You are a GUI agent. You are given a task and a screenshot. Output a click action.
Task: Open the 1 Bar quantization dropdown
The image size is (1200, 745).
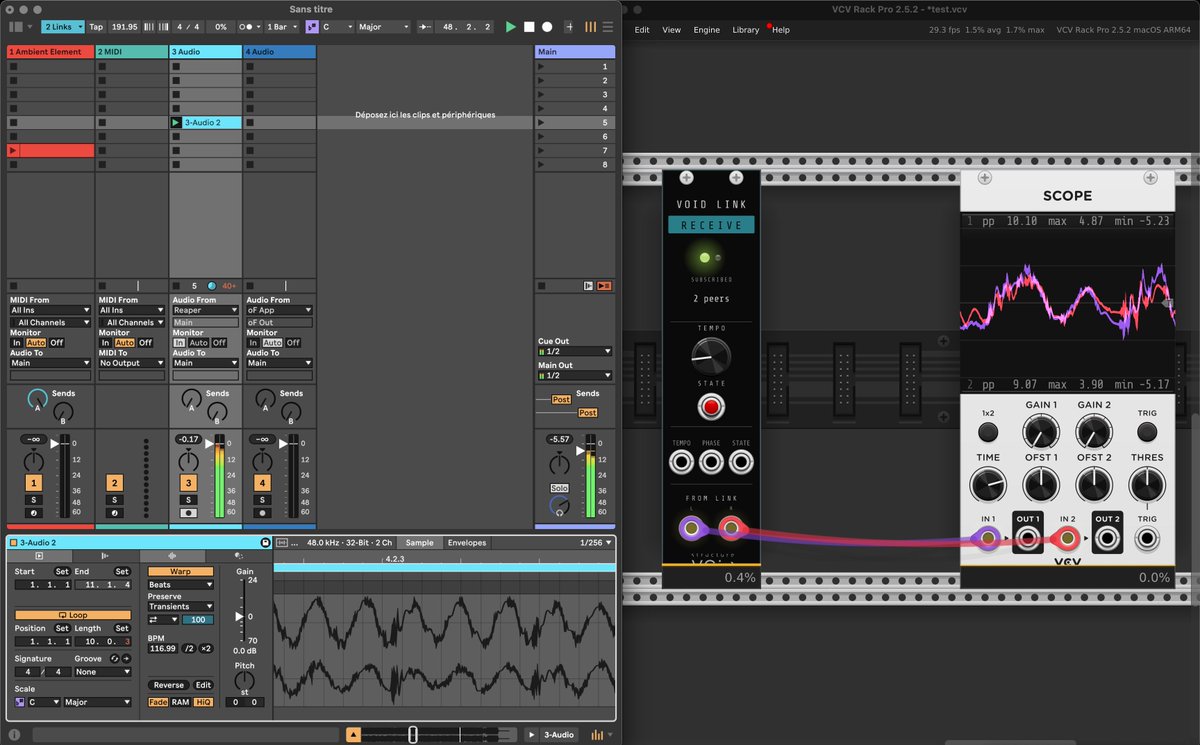[281, 27]
